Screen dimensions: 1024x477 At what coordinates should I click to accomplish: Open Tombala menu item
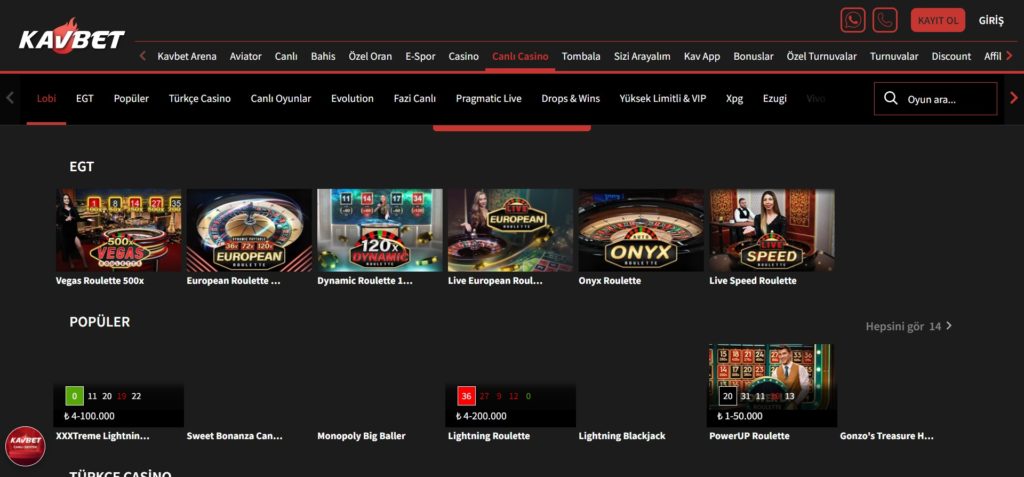click(x=581, y=56)
